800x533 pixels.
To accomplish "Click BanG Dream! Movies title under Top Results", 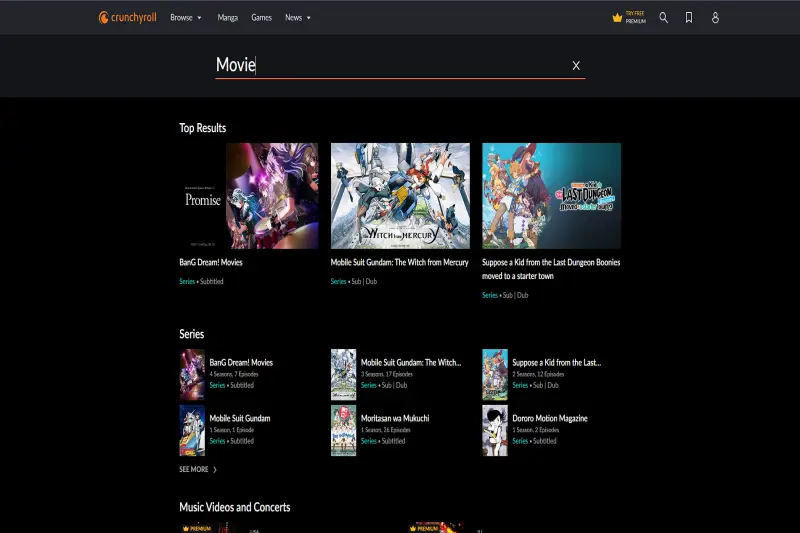I will tap(211, 262).
